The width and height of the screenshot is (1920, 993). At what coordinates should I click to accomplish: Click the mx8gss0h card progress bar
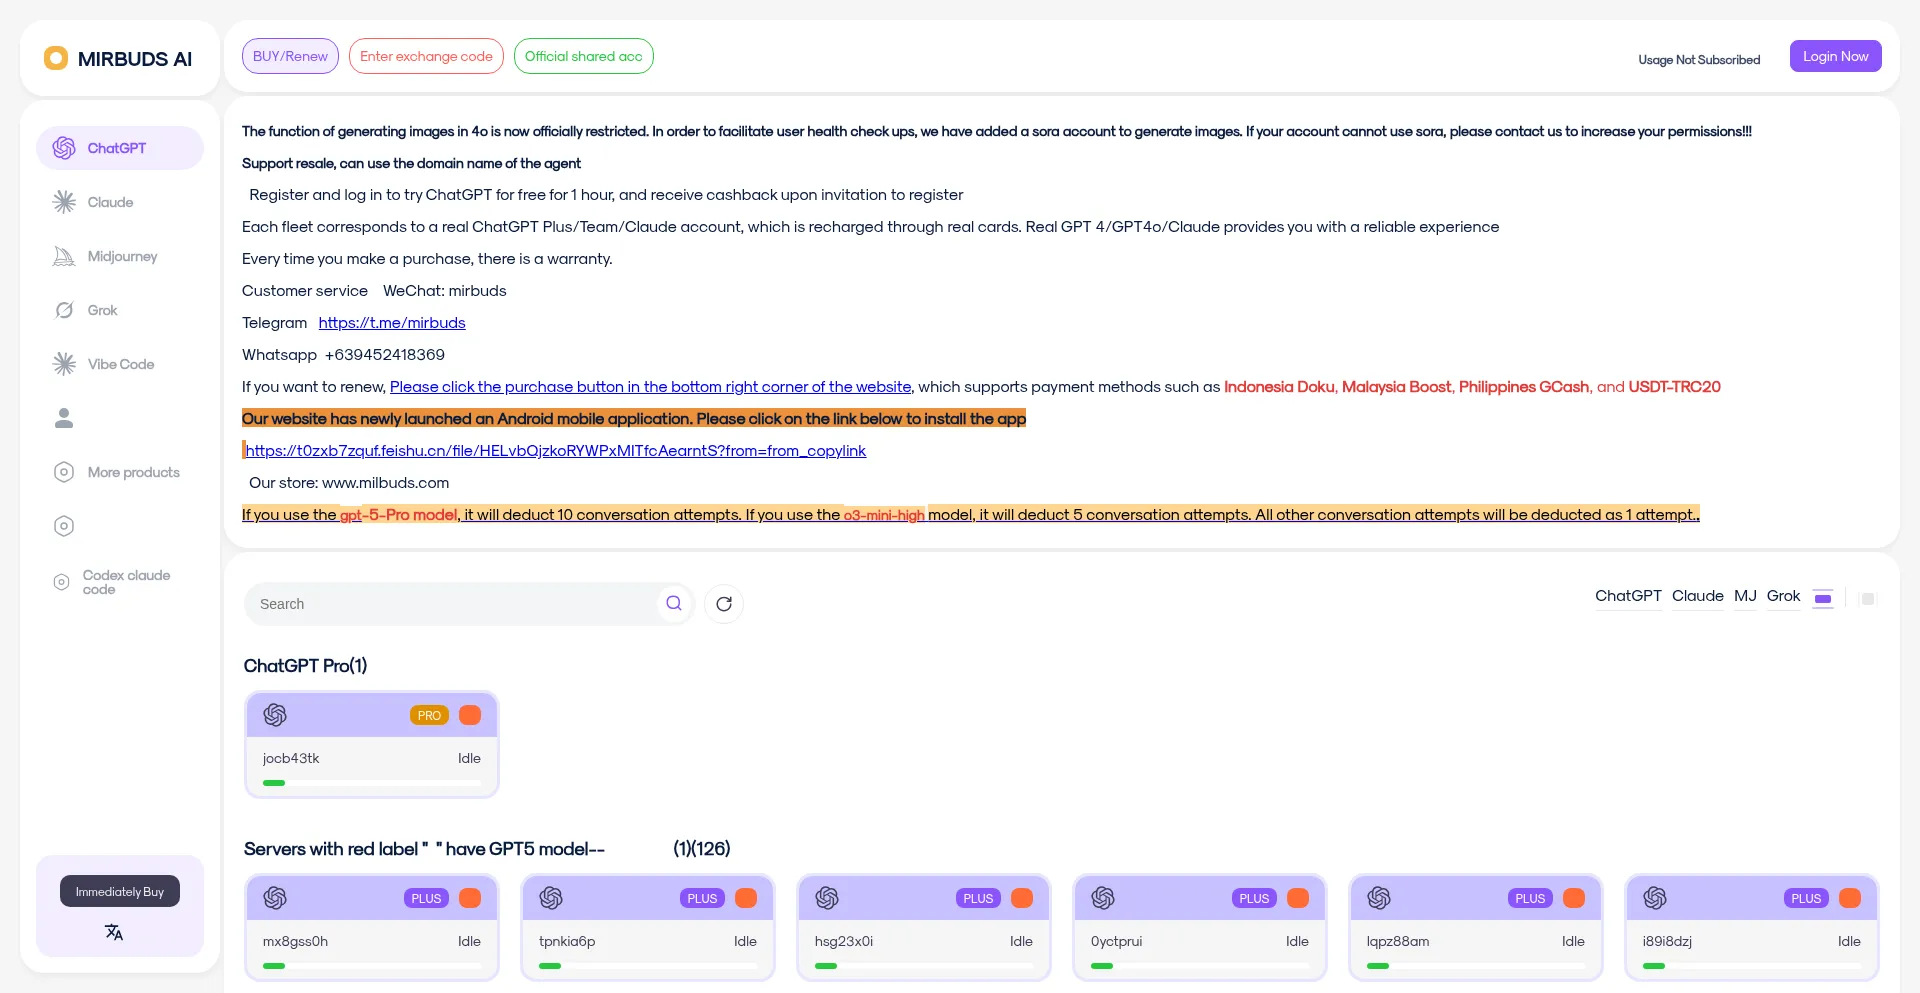[372, 966]
